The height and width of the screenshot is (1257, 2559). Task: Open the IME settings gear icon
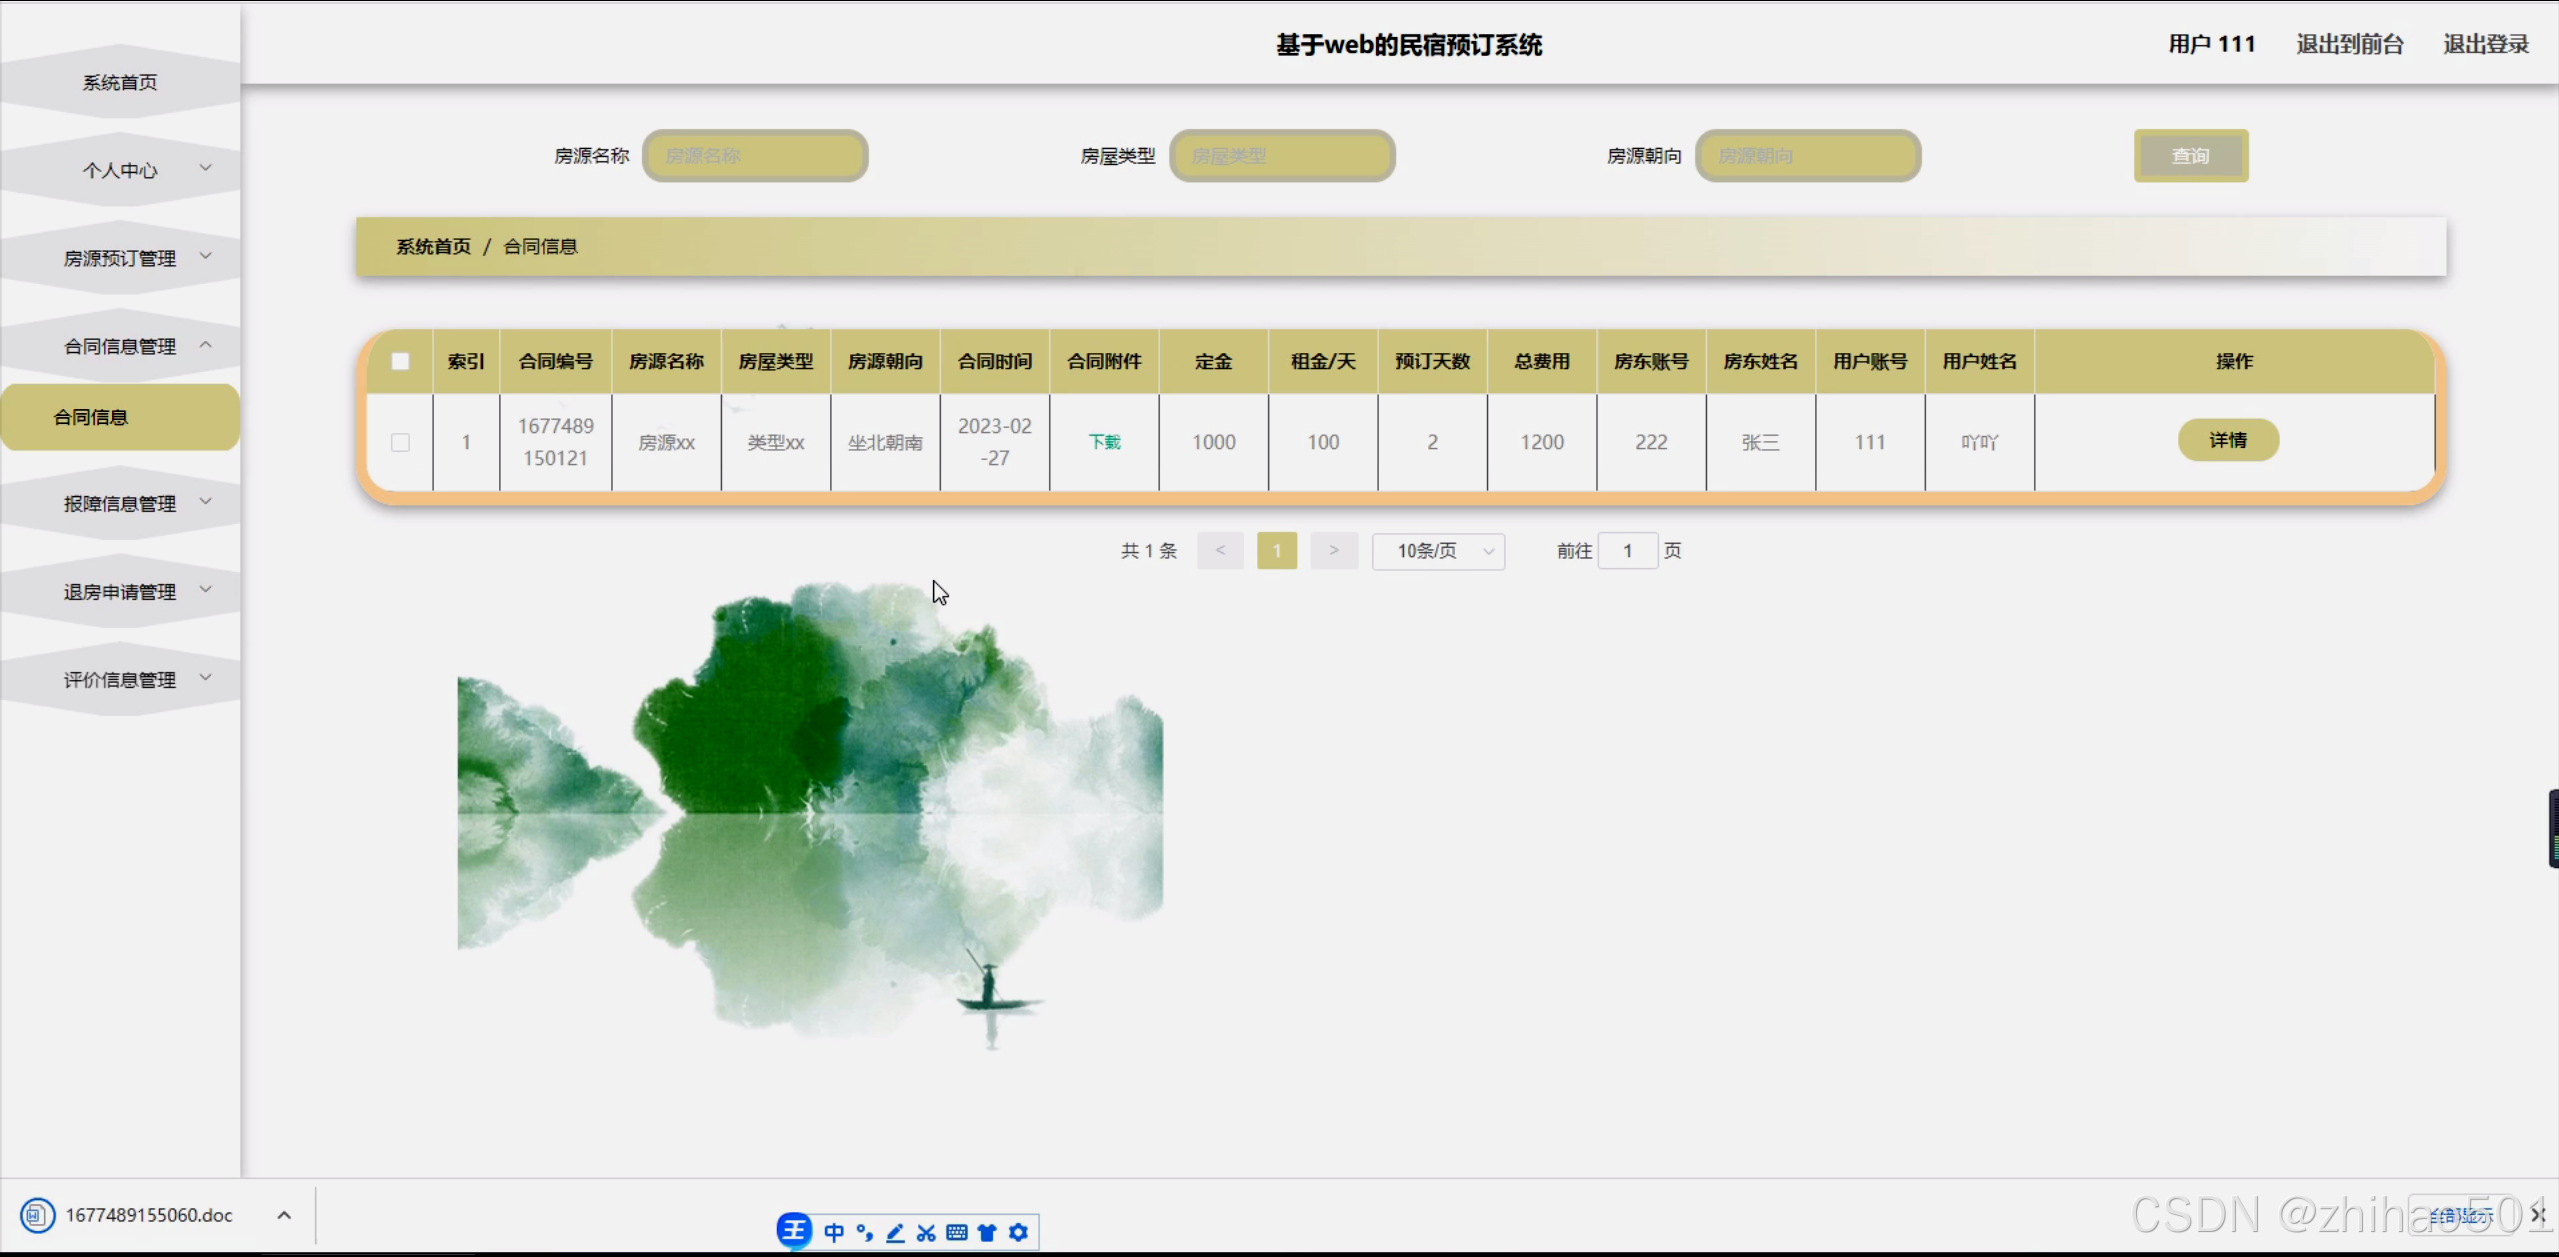click(1018, 1232)
